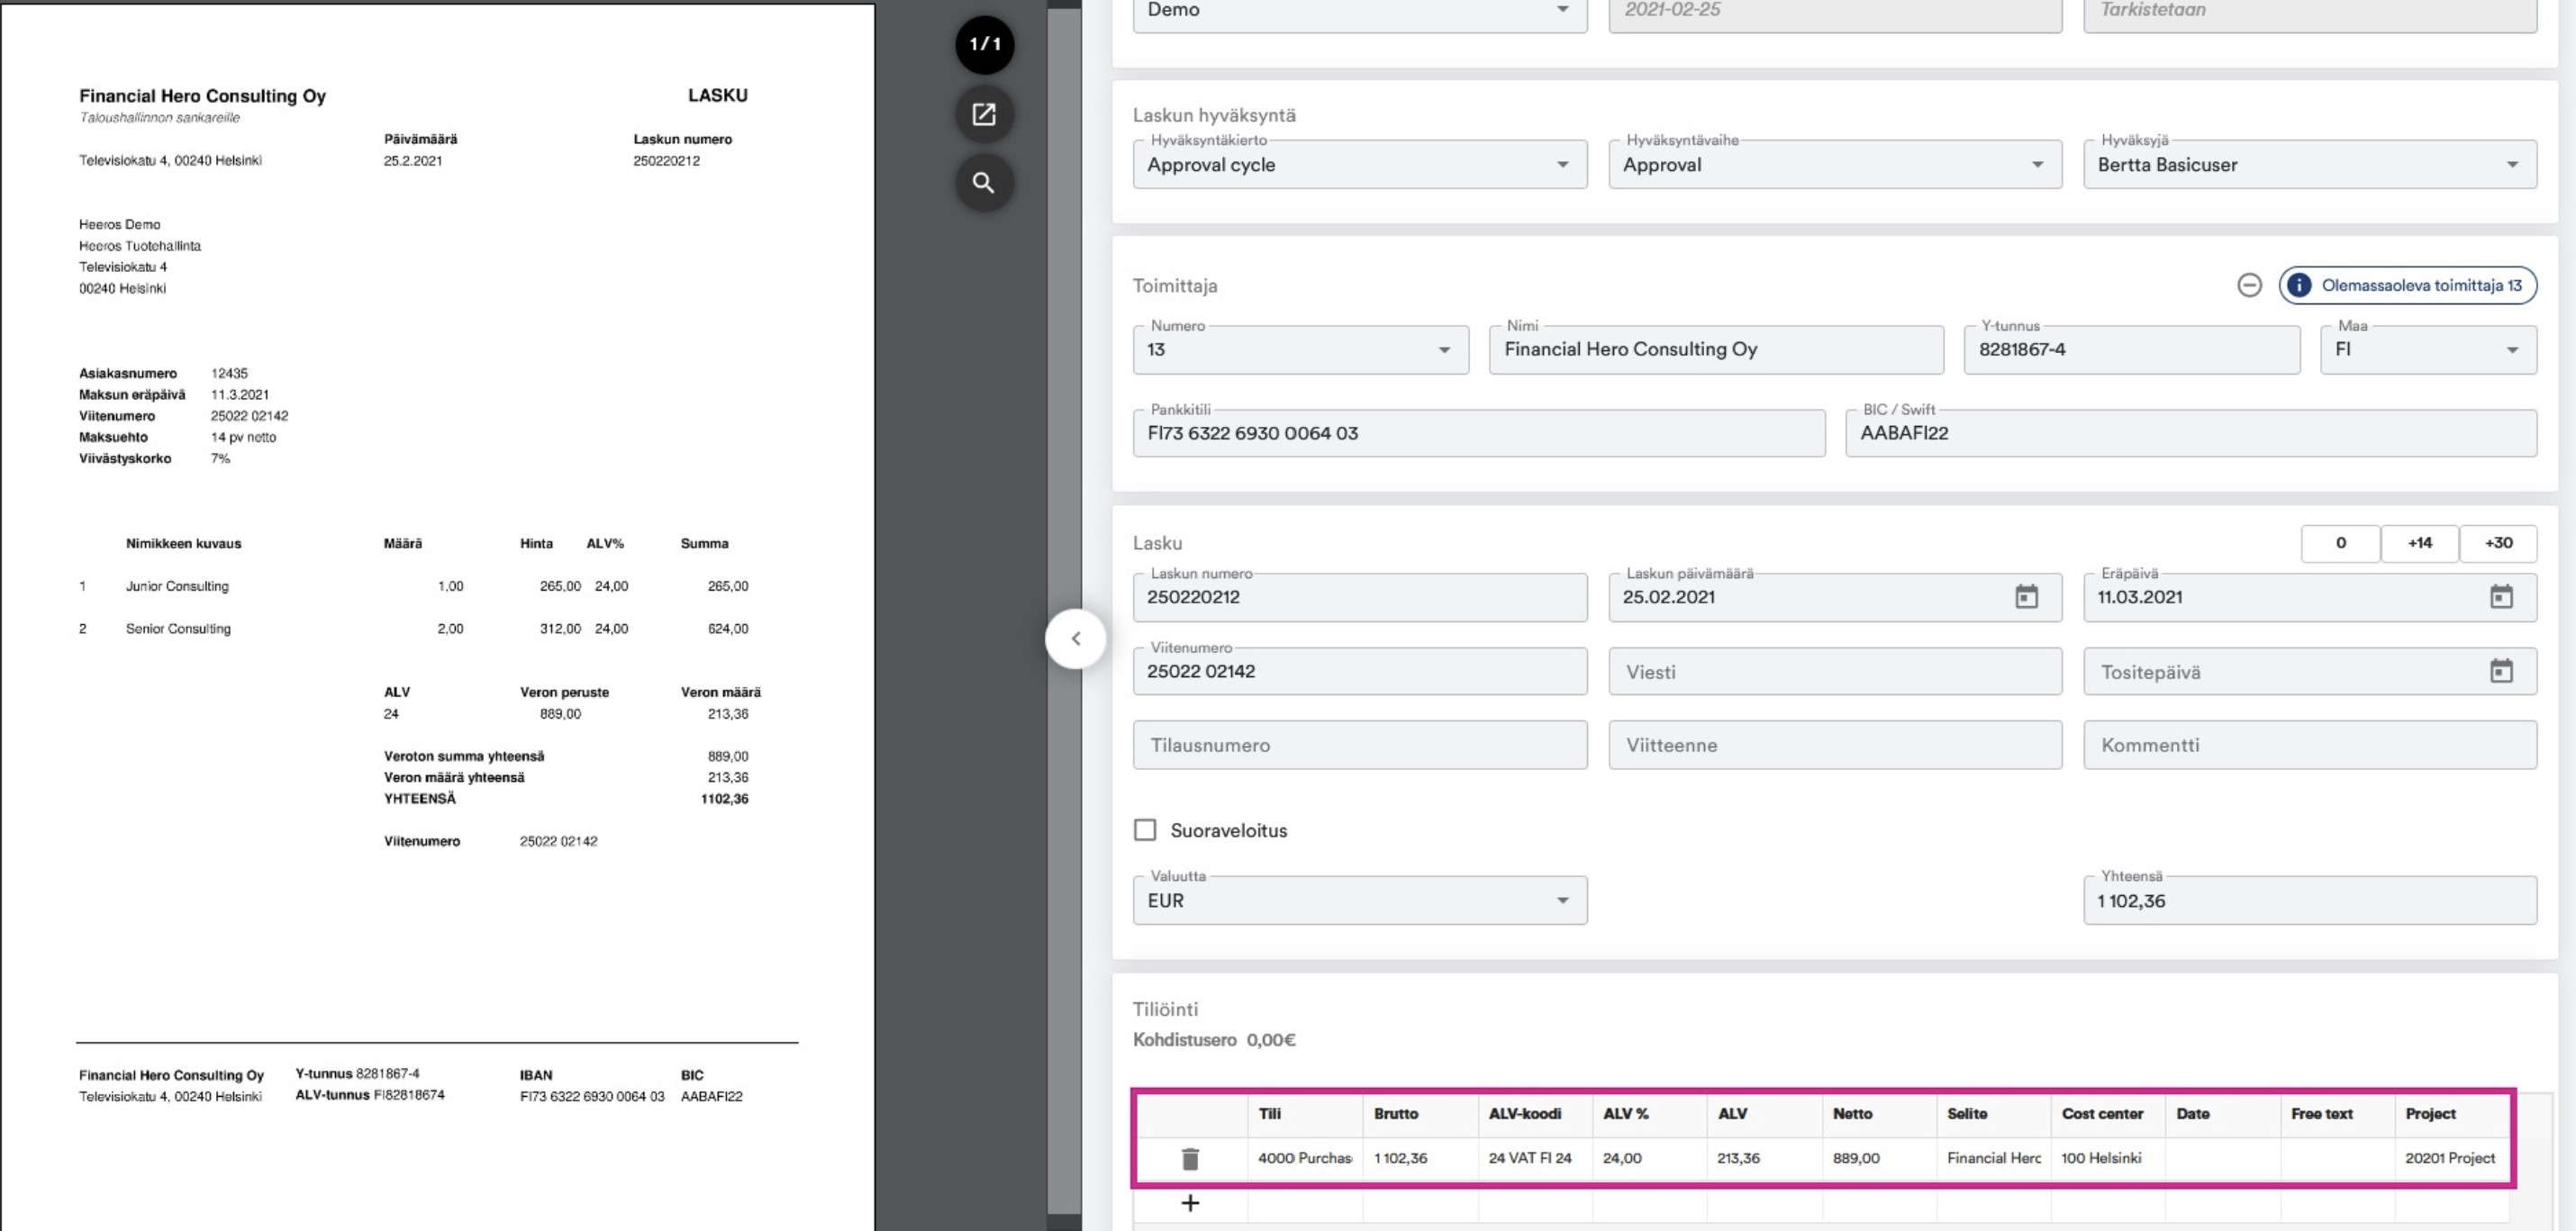
Task: Open Hyväksyjä Bertta Basicuser dropdown
Action: (2309, 165)
